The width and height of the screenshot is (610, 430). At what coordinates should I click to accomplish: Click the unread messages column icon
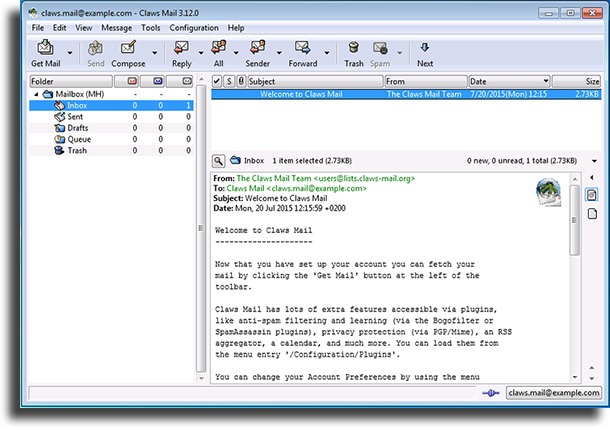pos(158,81)
